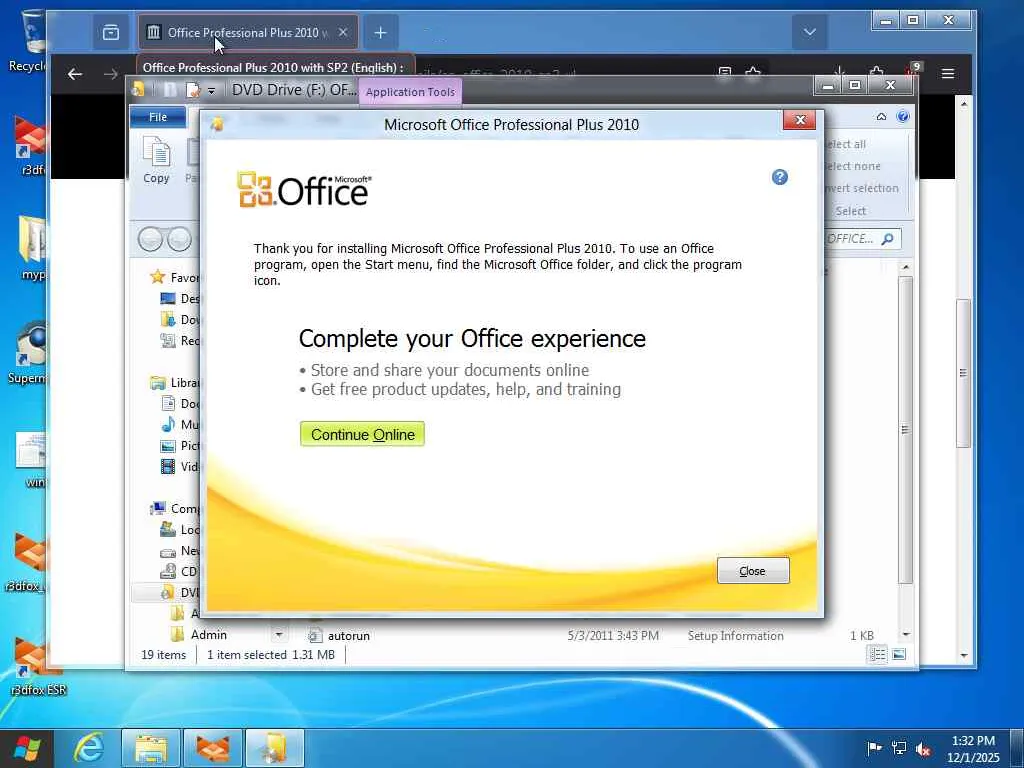The height and width of the screenshot is (768, 1024).
Task: Click '19 items' in Explorer status bar
Action: [x=163, y=654]
